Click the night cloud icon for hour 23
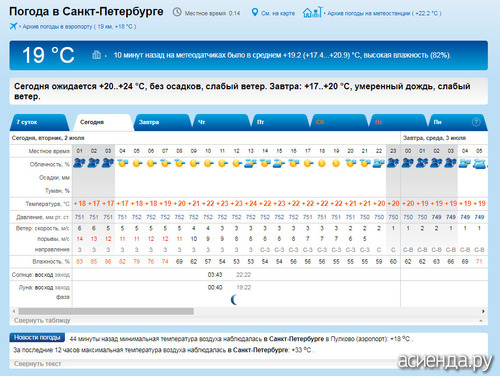This screenshot has height=376, width=500. [x=393, y=163]
